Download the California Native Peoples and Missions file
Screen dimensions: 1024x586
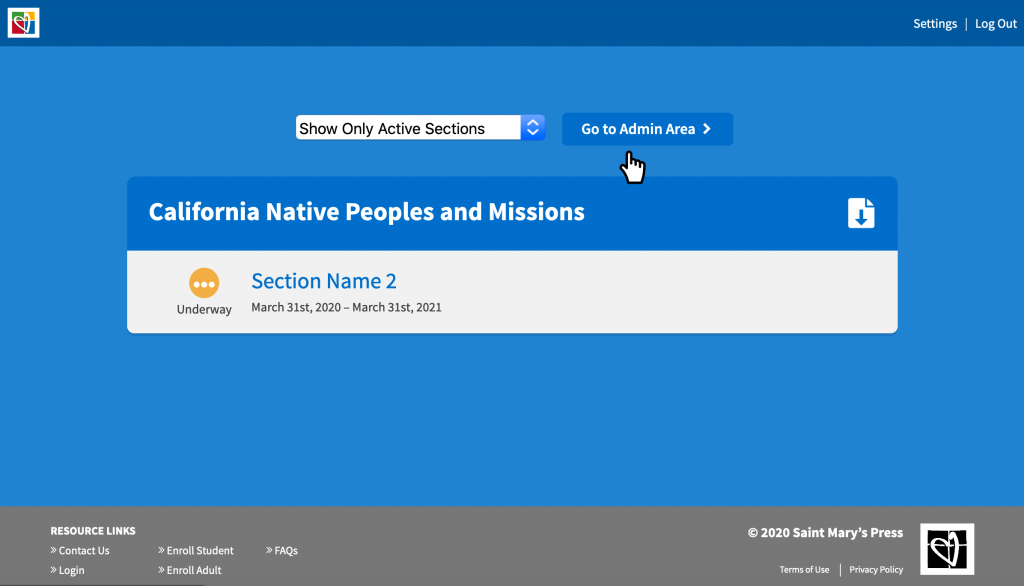(x=861, y=213)
